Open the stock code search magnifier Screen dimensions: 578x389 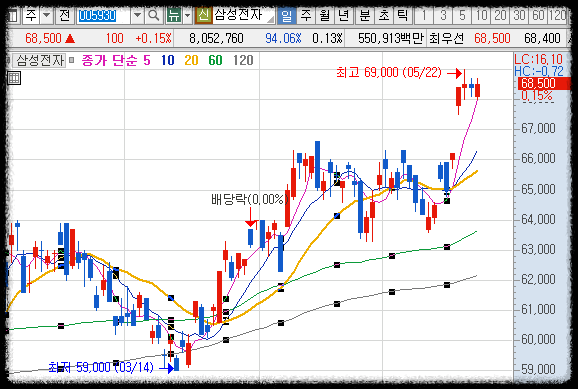point(154,16)
